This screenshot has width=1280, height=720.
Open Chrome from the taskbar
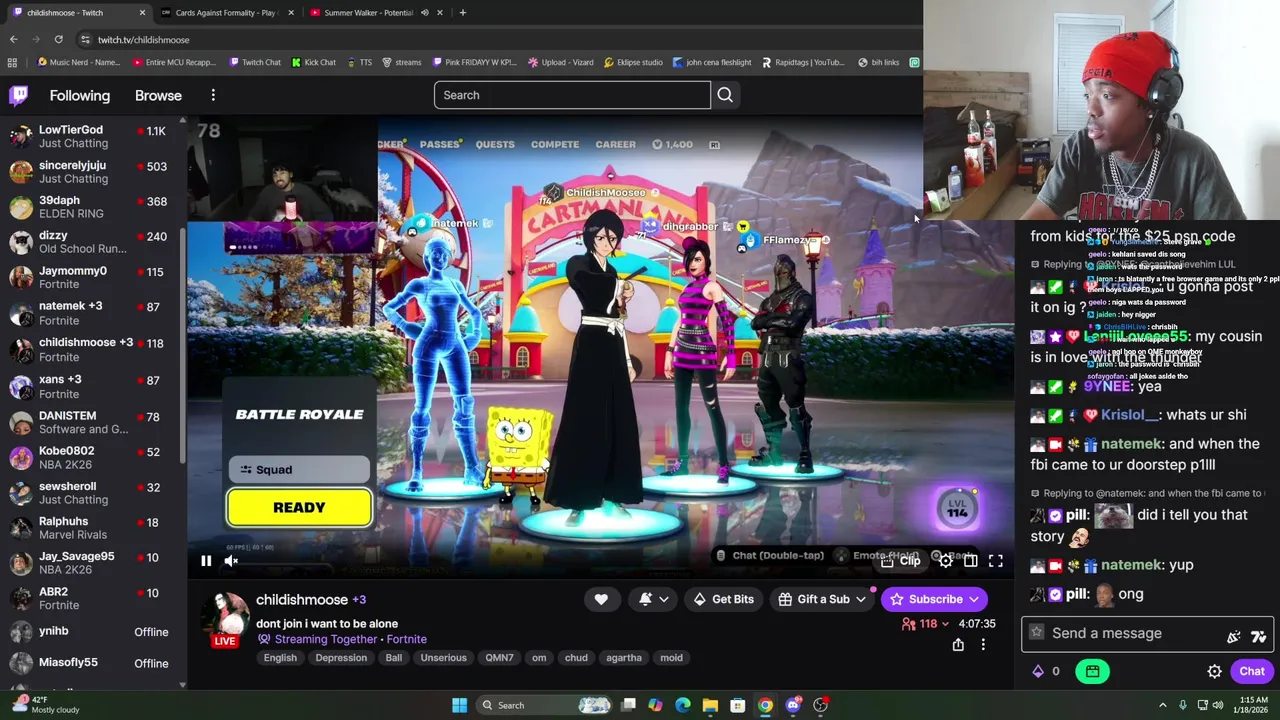pyautogui.click(x=765, y=705)
